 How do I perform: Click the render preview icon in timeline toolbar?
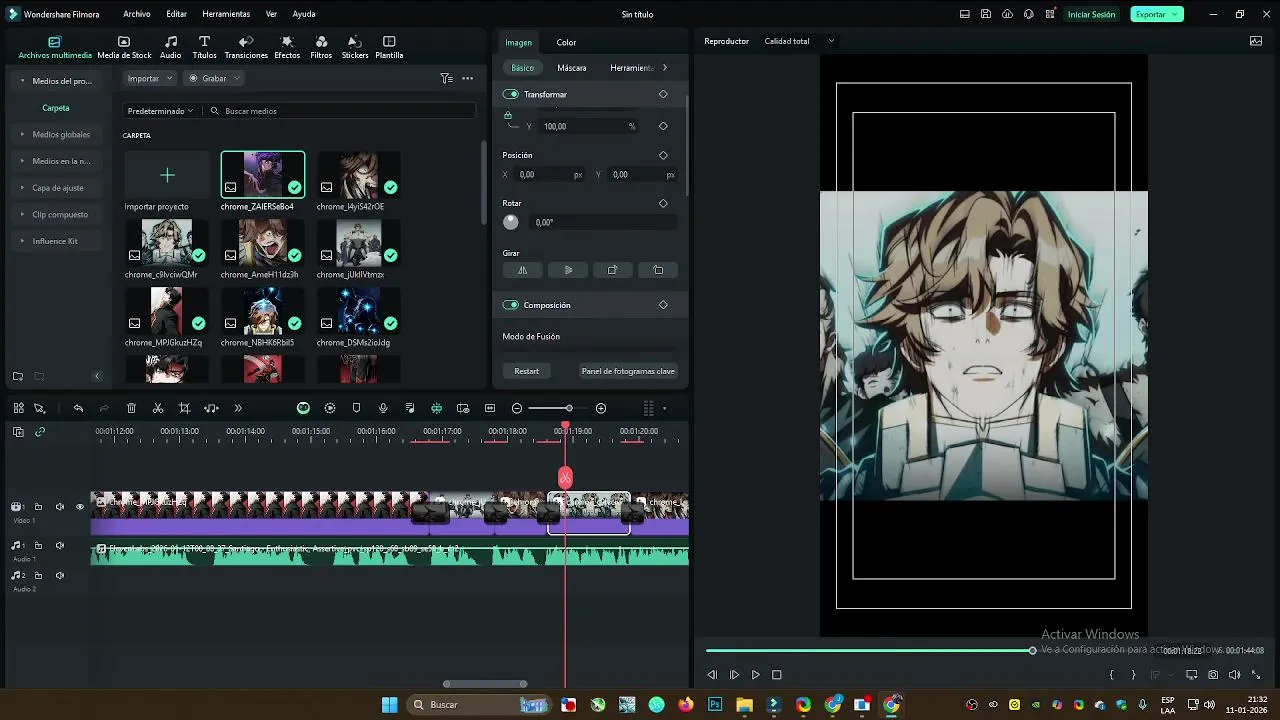point(330,408)
